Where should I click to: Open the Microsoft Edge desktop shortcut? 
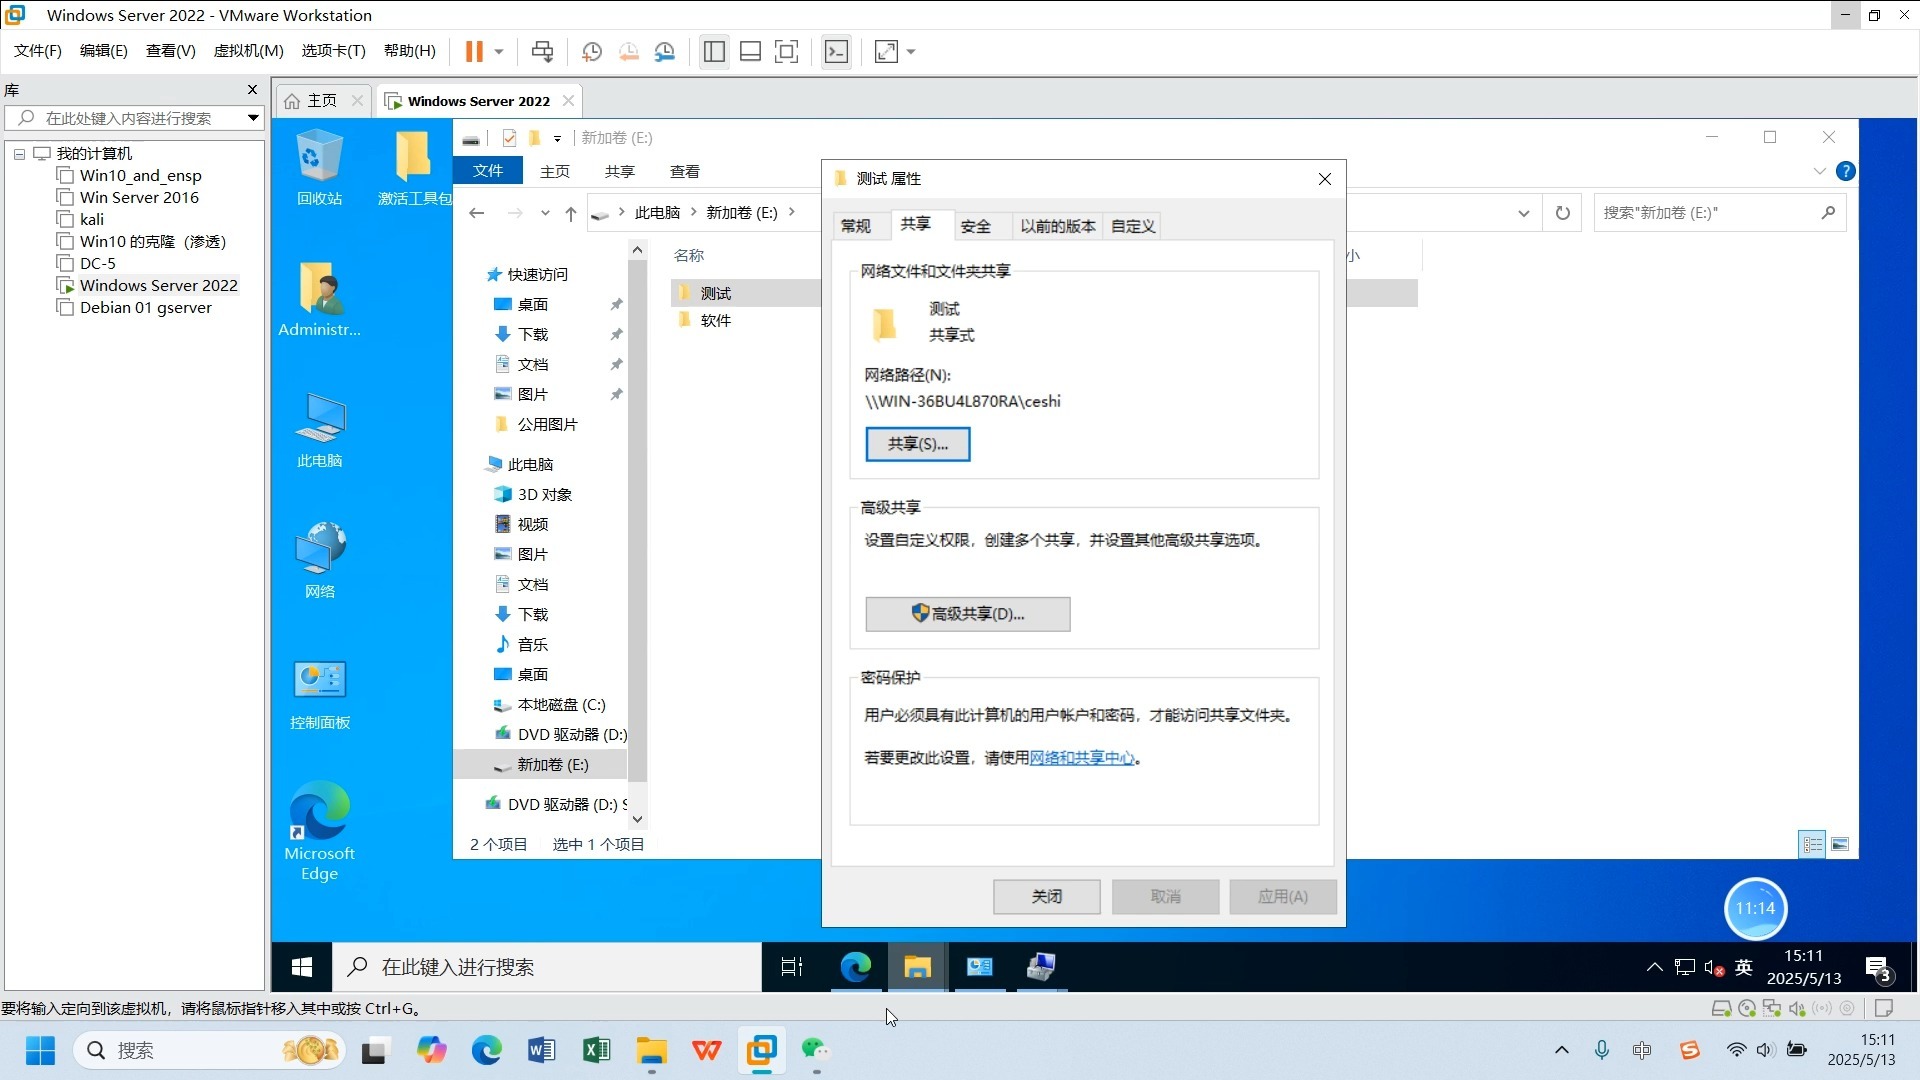[x=320, y=831]
